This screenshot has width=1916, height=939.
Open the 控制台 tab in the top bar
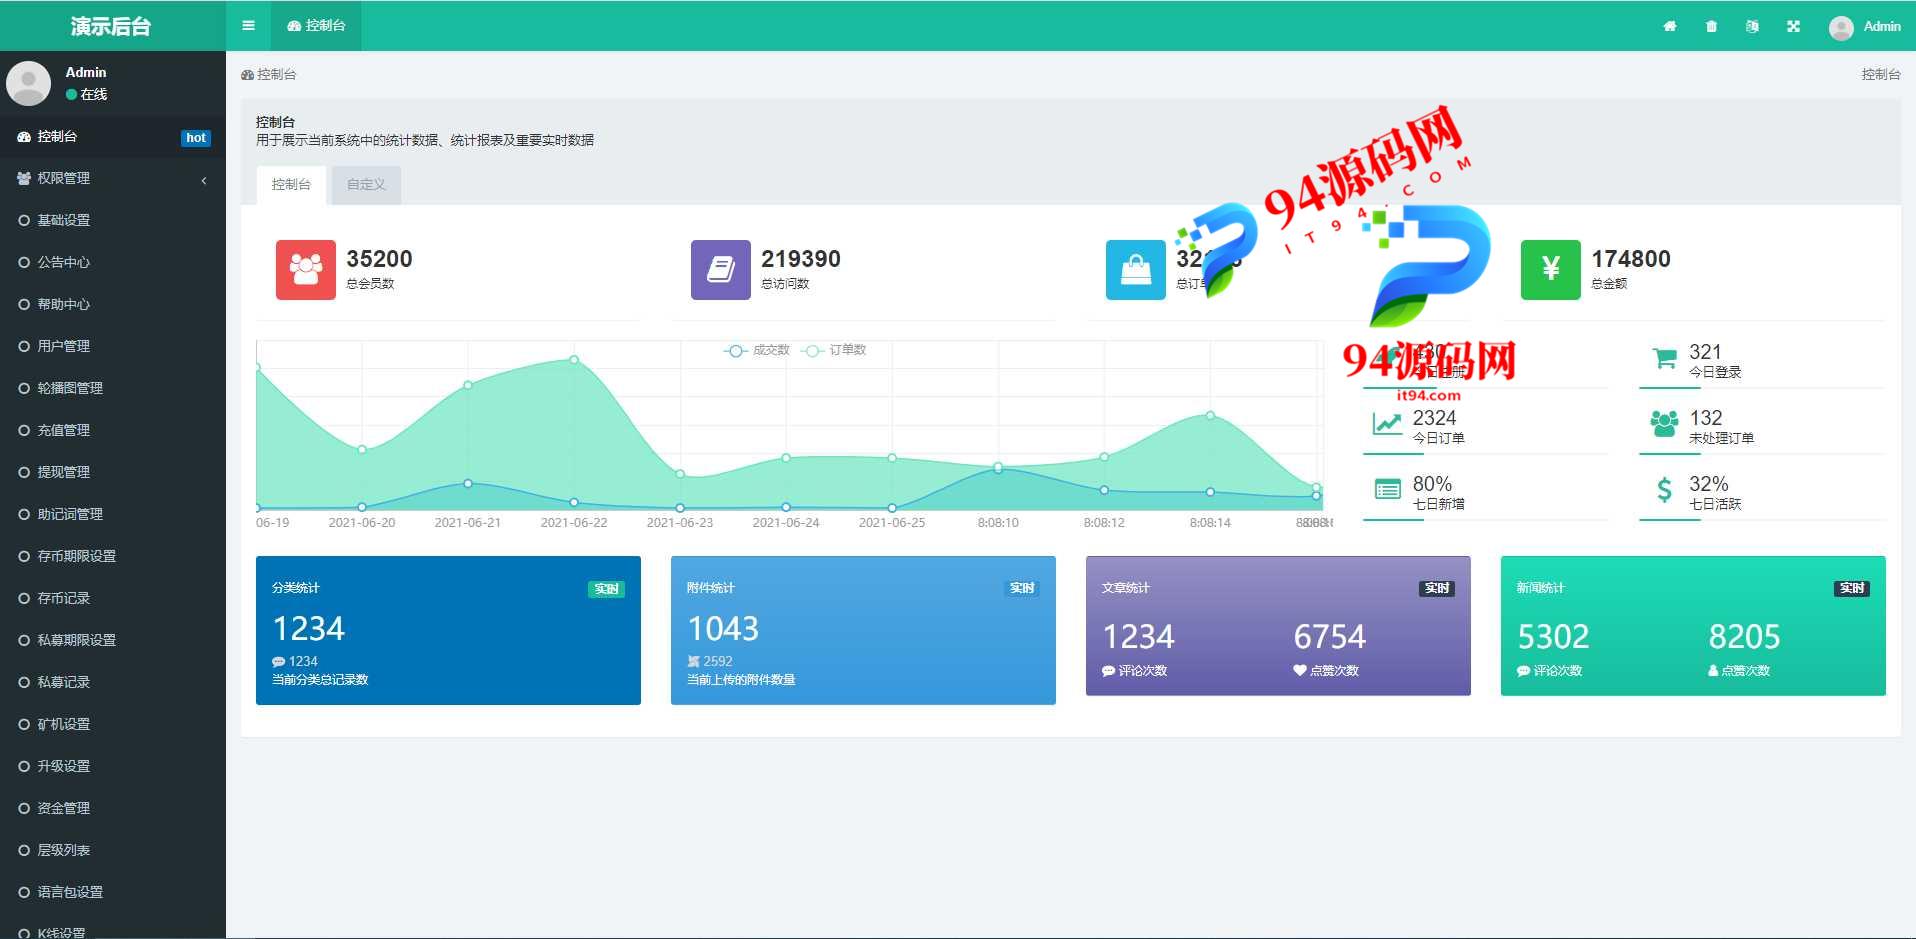point(316,26)
